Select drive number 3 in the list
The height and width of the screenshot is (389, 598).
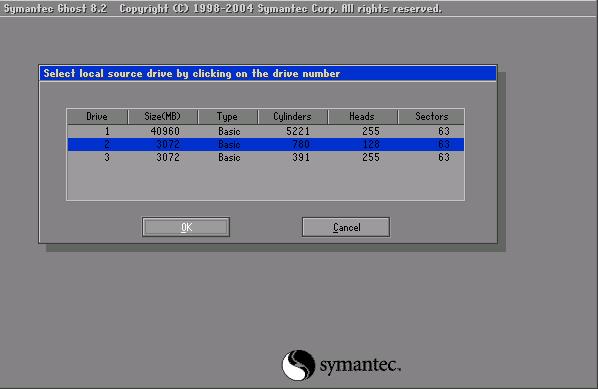[x=107, y=157]
